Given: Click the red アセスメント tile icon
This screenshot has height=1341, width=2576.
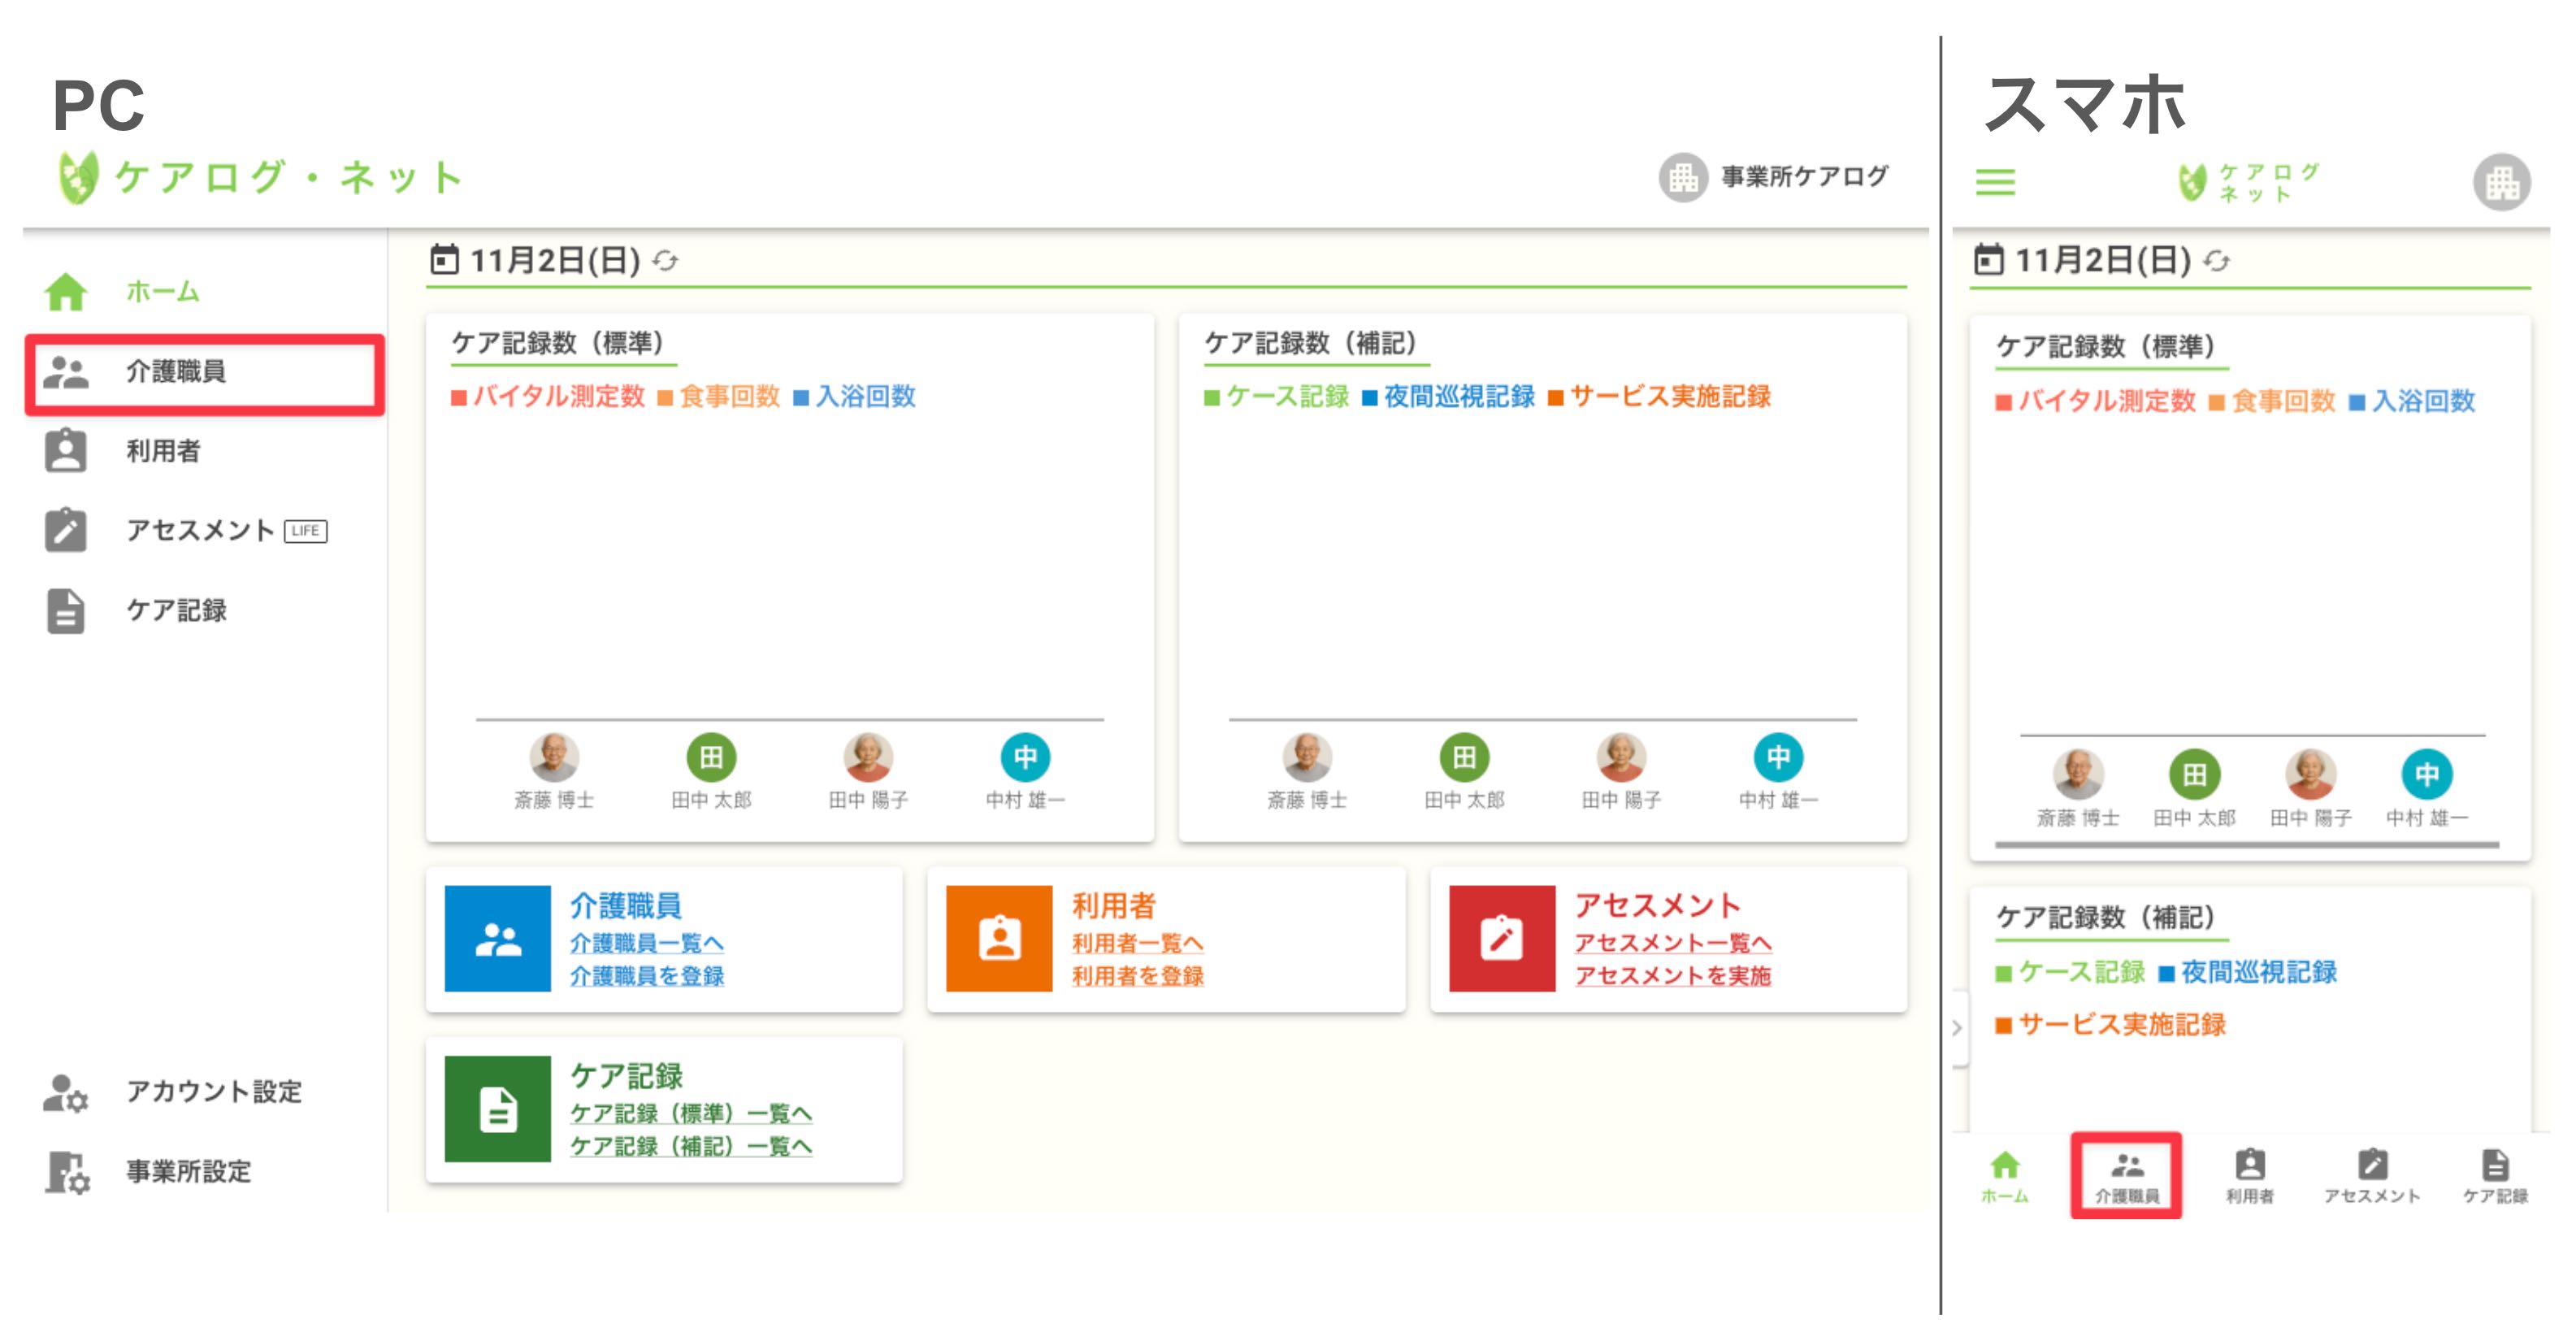Looking at the screenshot, I should coord(1501,938).
